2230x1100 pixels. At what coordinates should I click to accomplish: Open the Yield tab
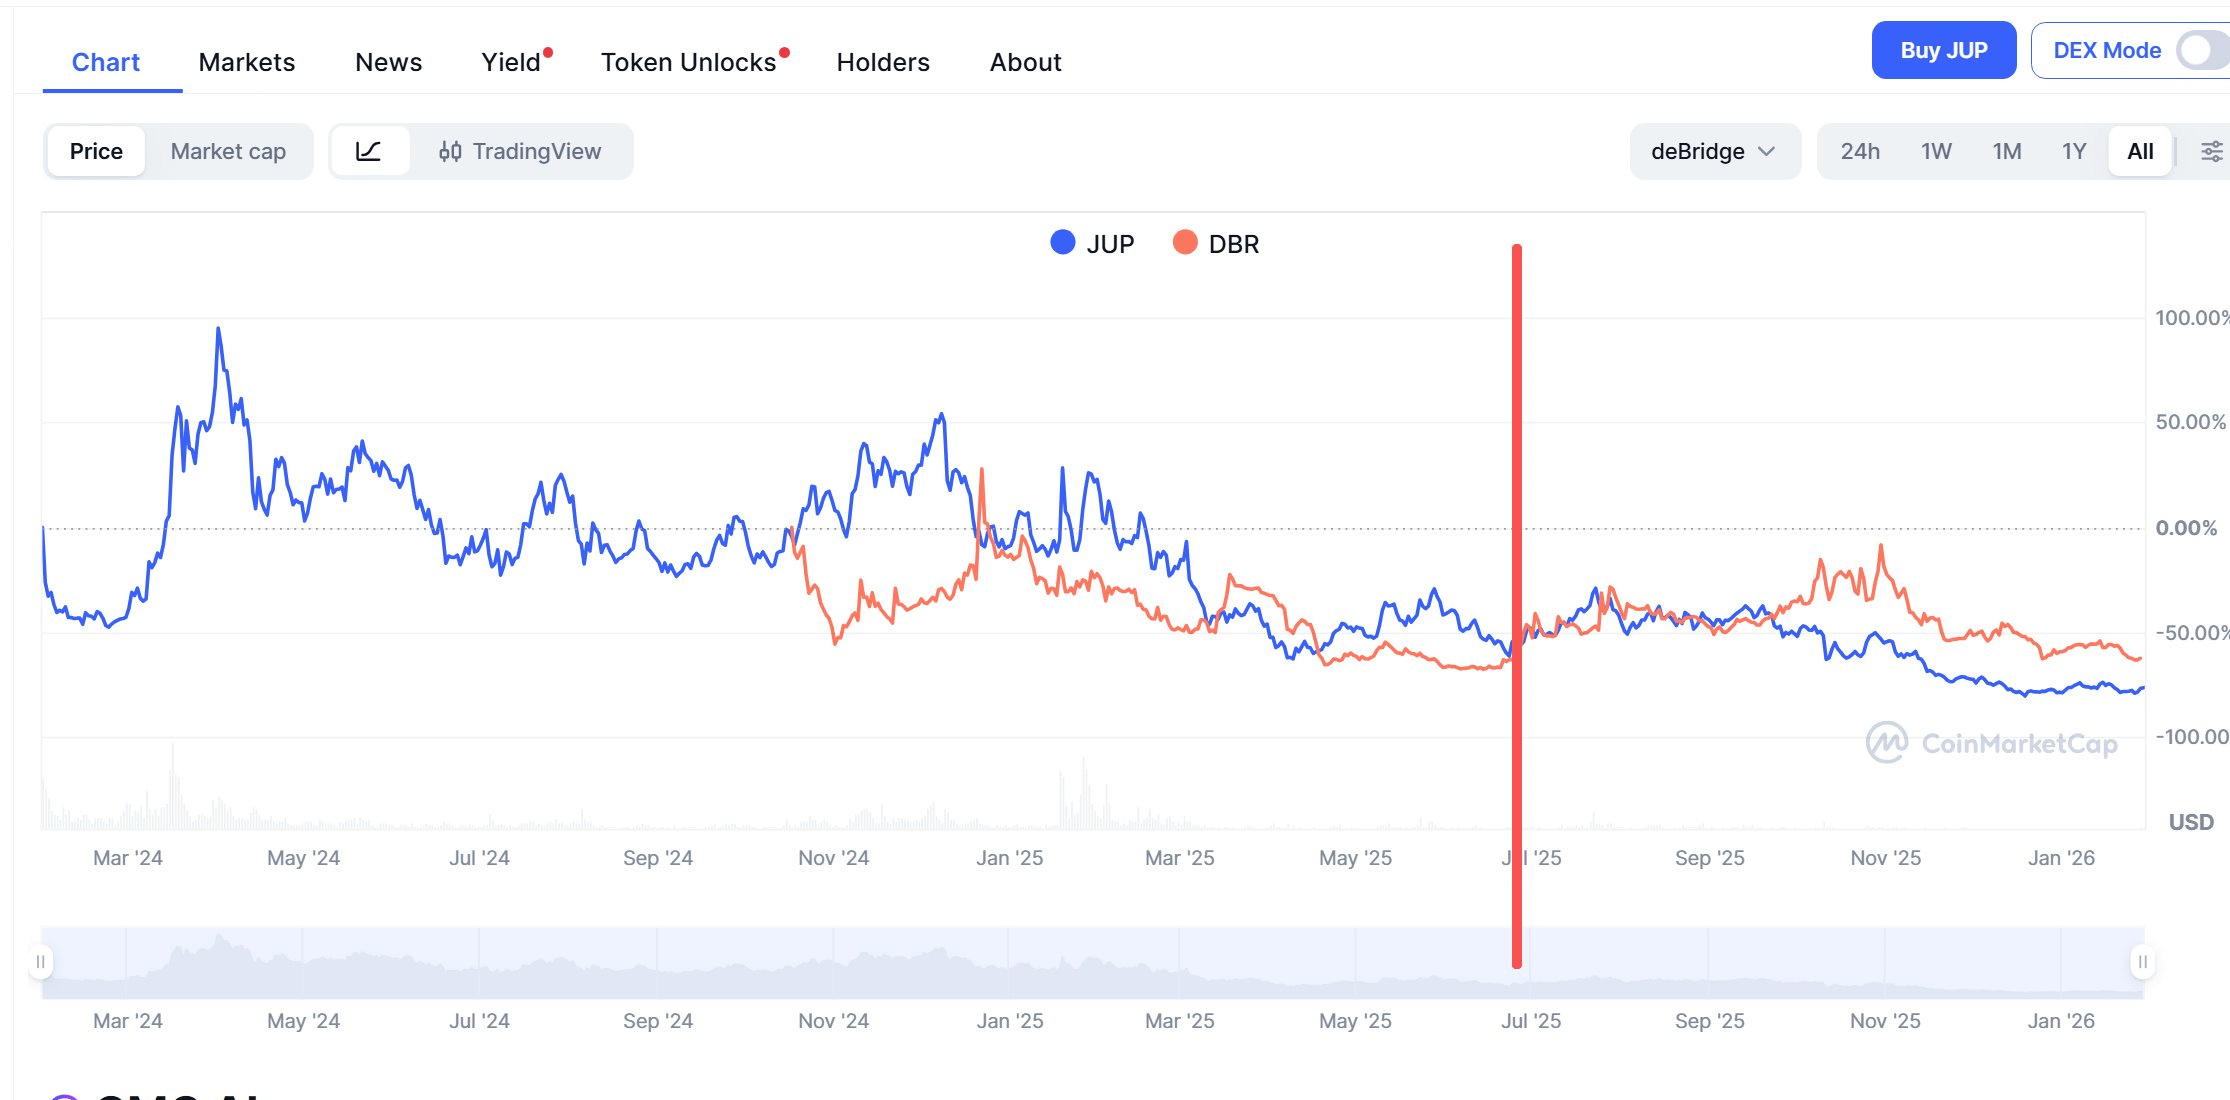click(511, 62)
